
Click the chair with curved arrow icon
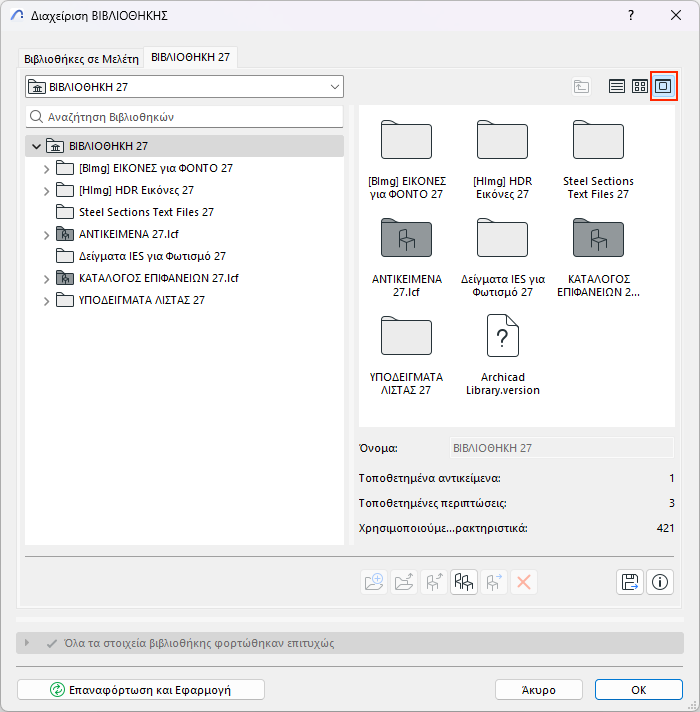(434, 582)
